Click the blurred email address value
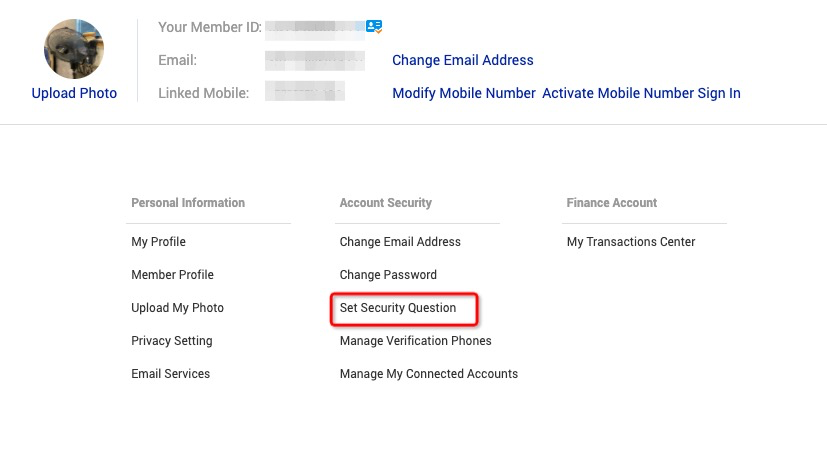Viewport: 827px width, 455px height. 314,60
